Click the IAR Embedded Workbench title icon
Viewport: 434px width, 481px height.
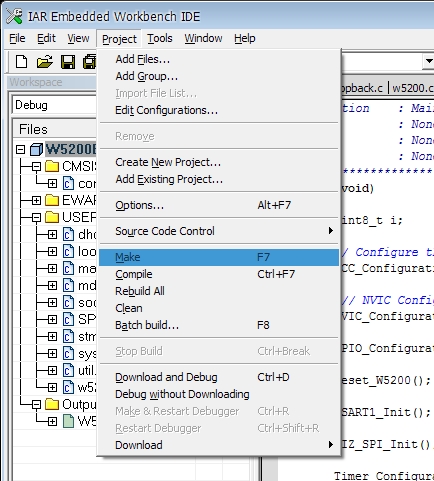(14, 16)
